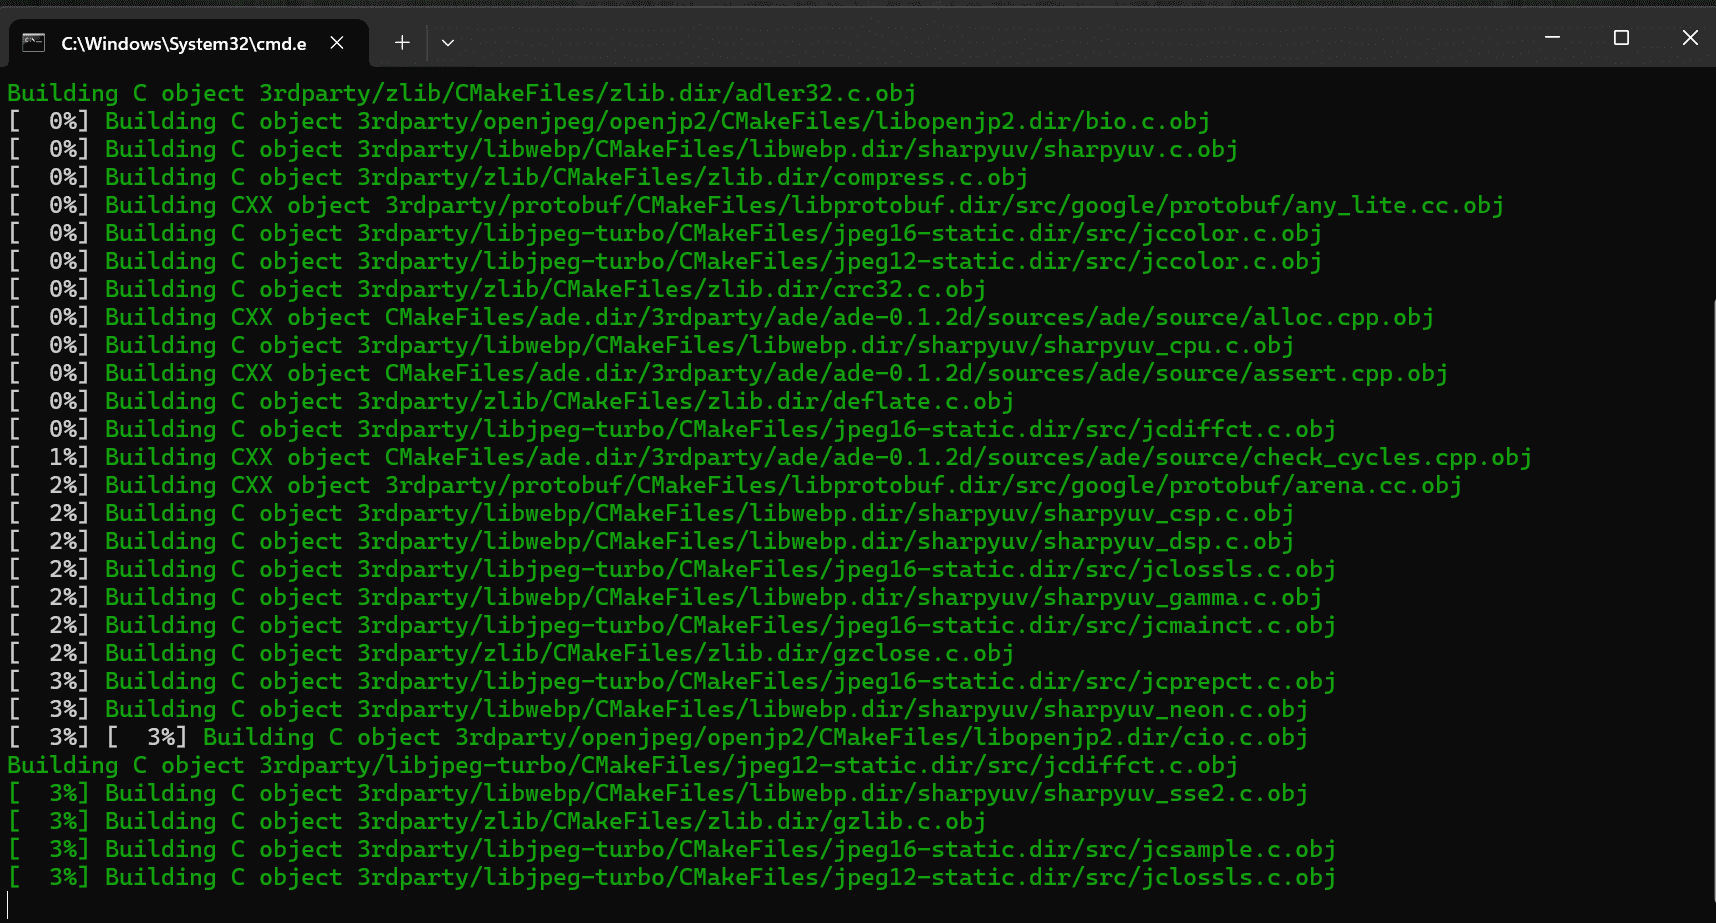Expand the new tab profile dropdown
Image resolution: width=1716 pixels, height=923 pixels.
pyautogui.click(x=448, y=43)
